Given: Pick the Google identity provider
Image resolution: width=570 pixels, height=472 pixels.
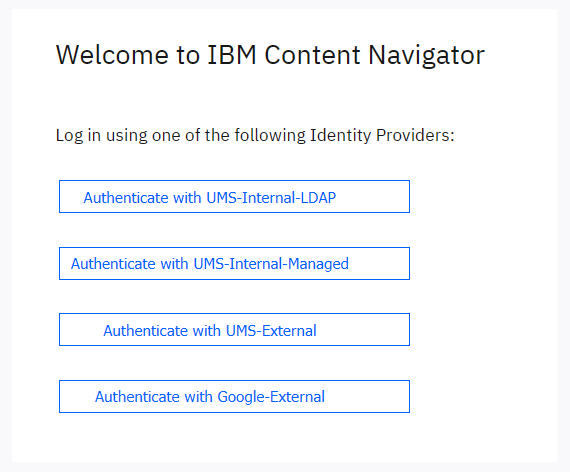Looking at the screenshot, I should click(234, 396).
